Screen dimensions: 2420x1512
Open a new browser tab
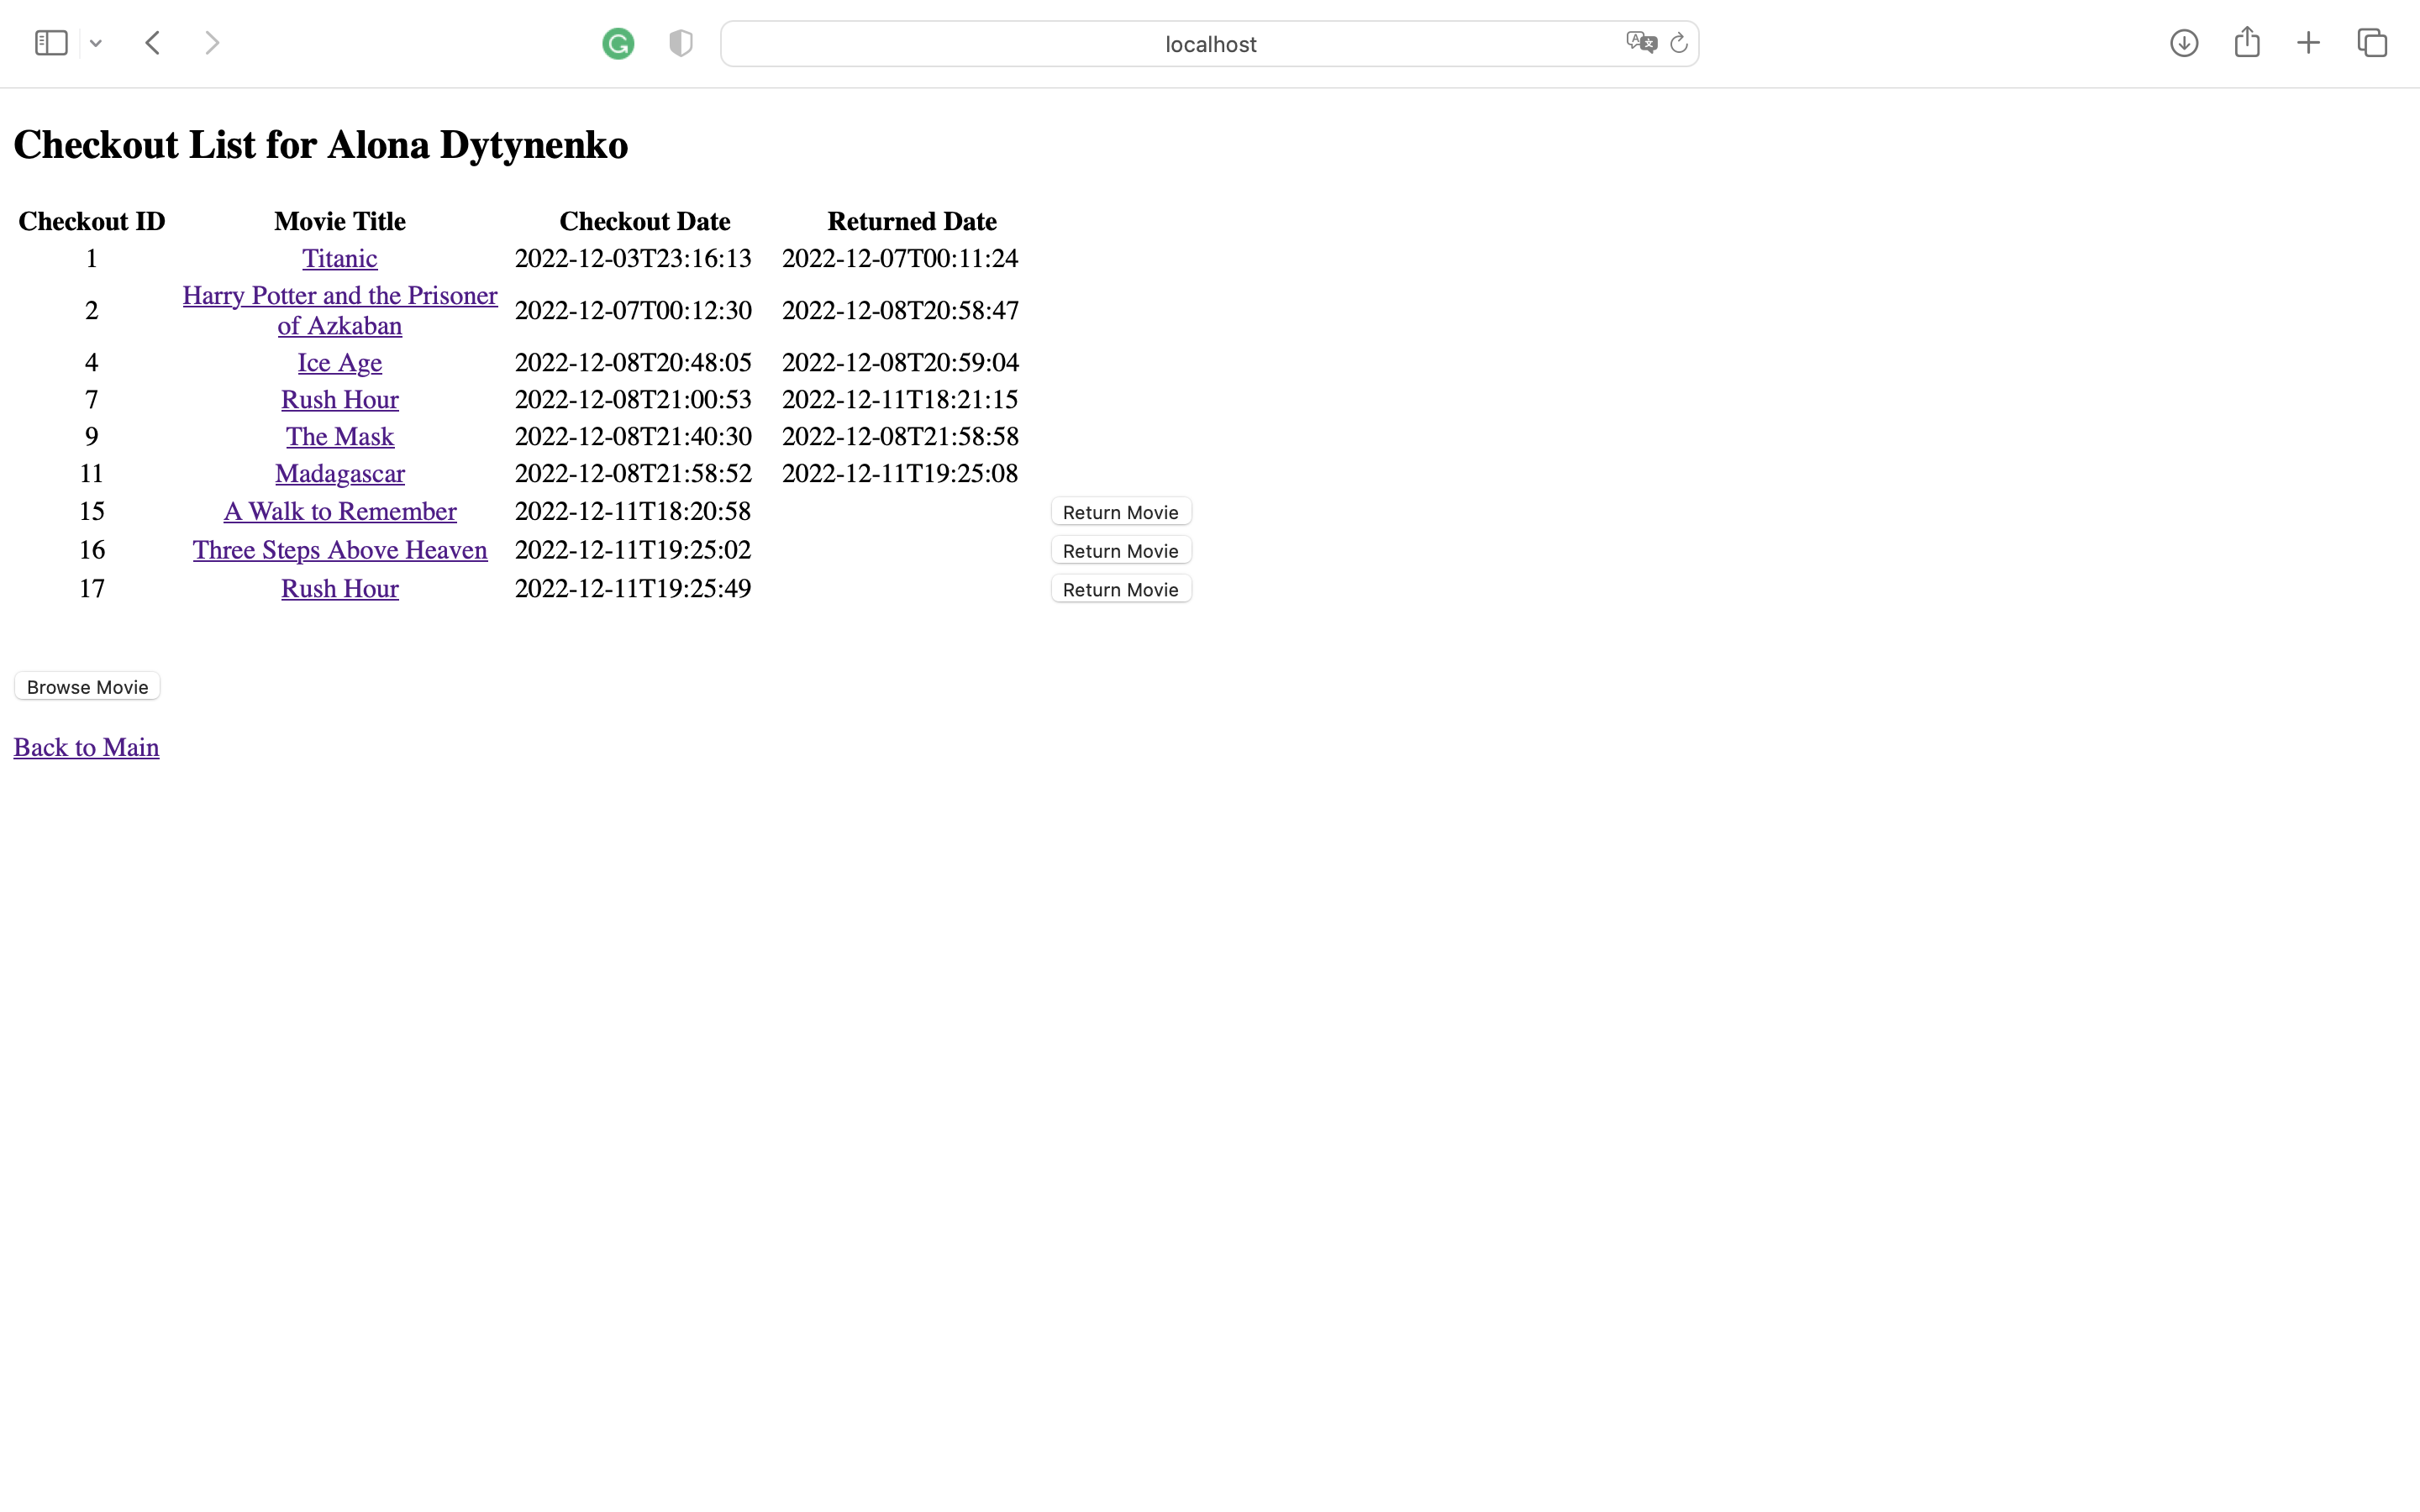point(2308,42)
